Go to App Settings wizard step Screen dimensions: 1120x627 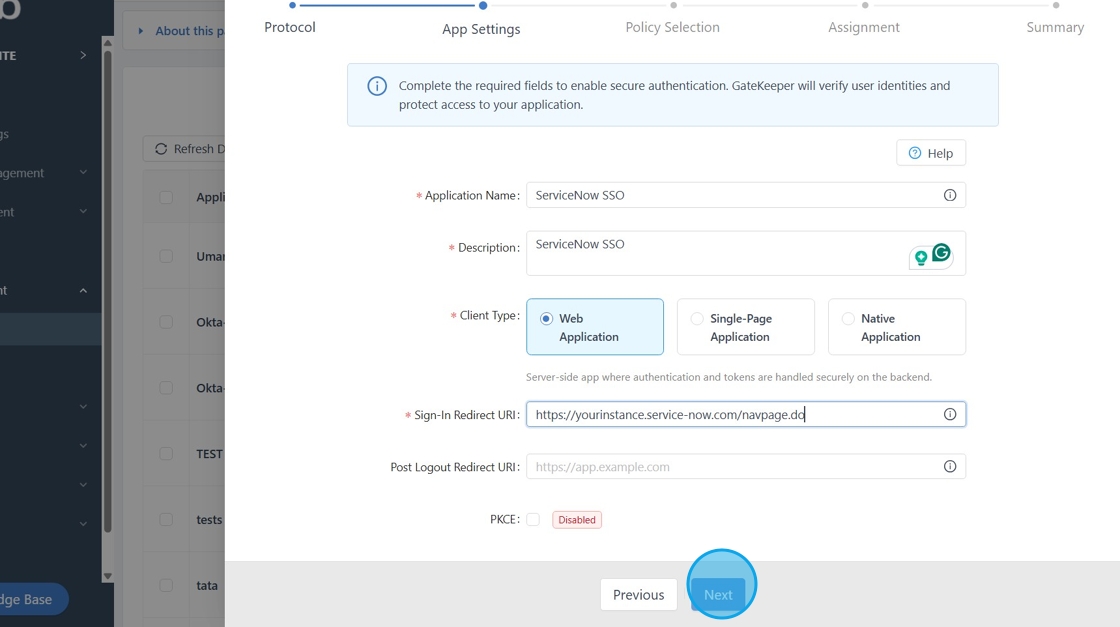pos(481,29)
